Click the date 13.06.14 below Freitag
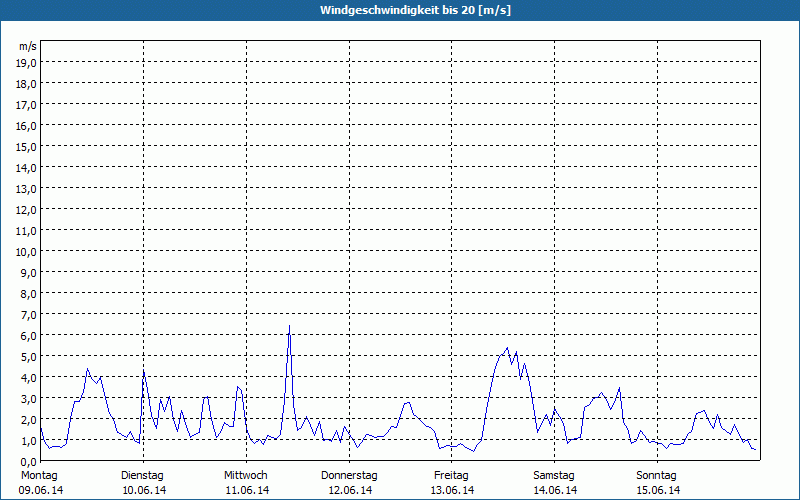This screenshot has height=500, width=800. (x=452, y=490)
